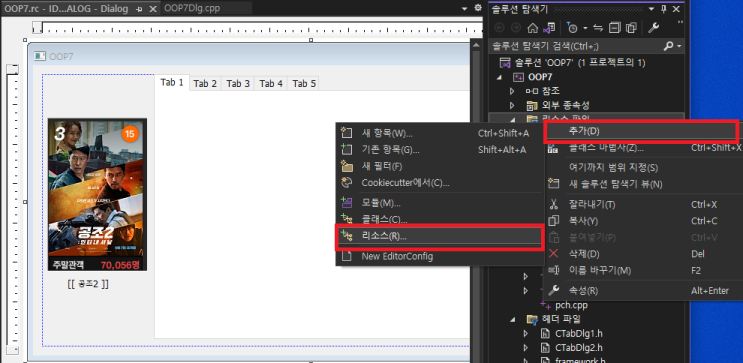Select the 헤더 파일 folder
Viewport: 743px width, 363px height.
(x=561, y=319)
